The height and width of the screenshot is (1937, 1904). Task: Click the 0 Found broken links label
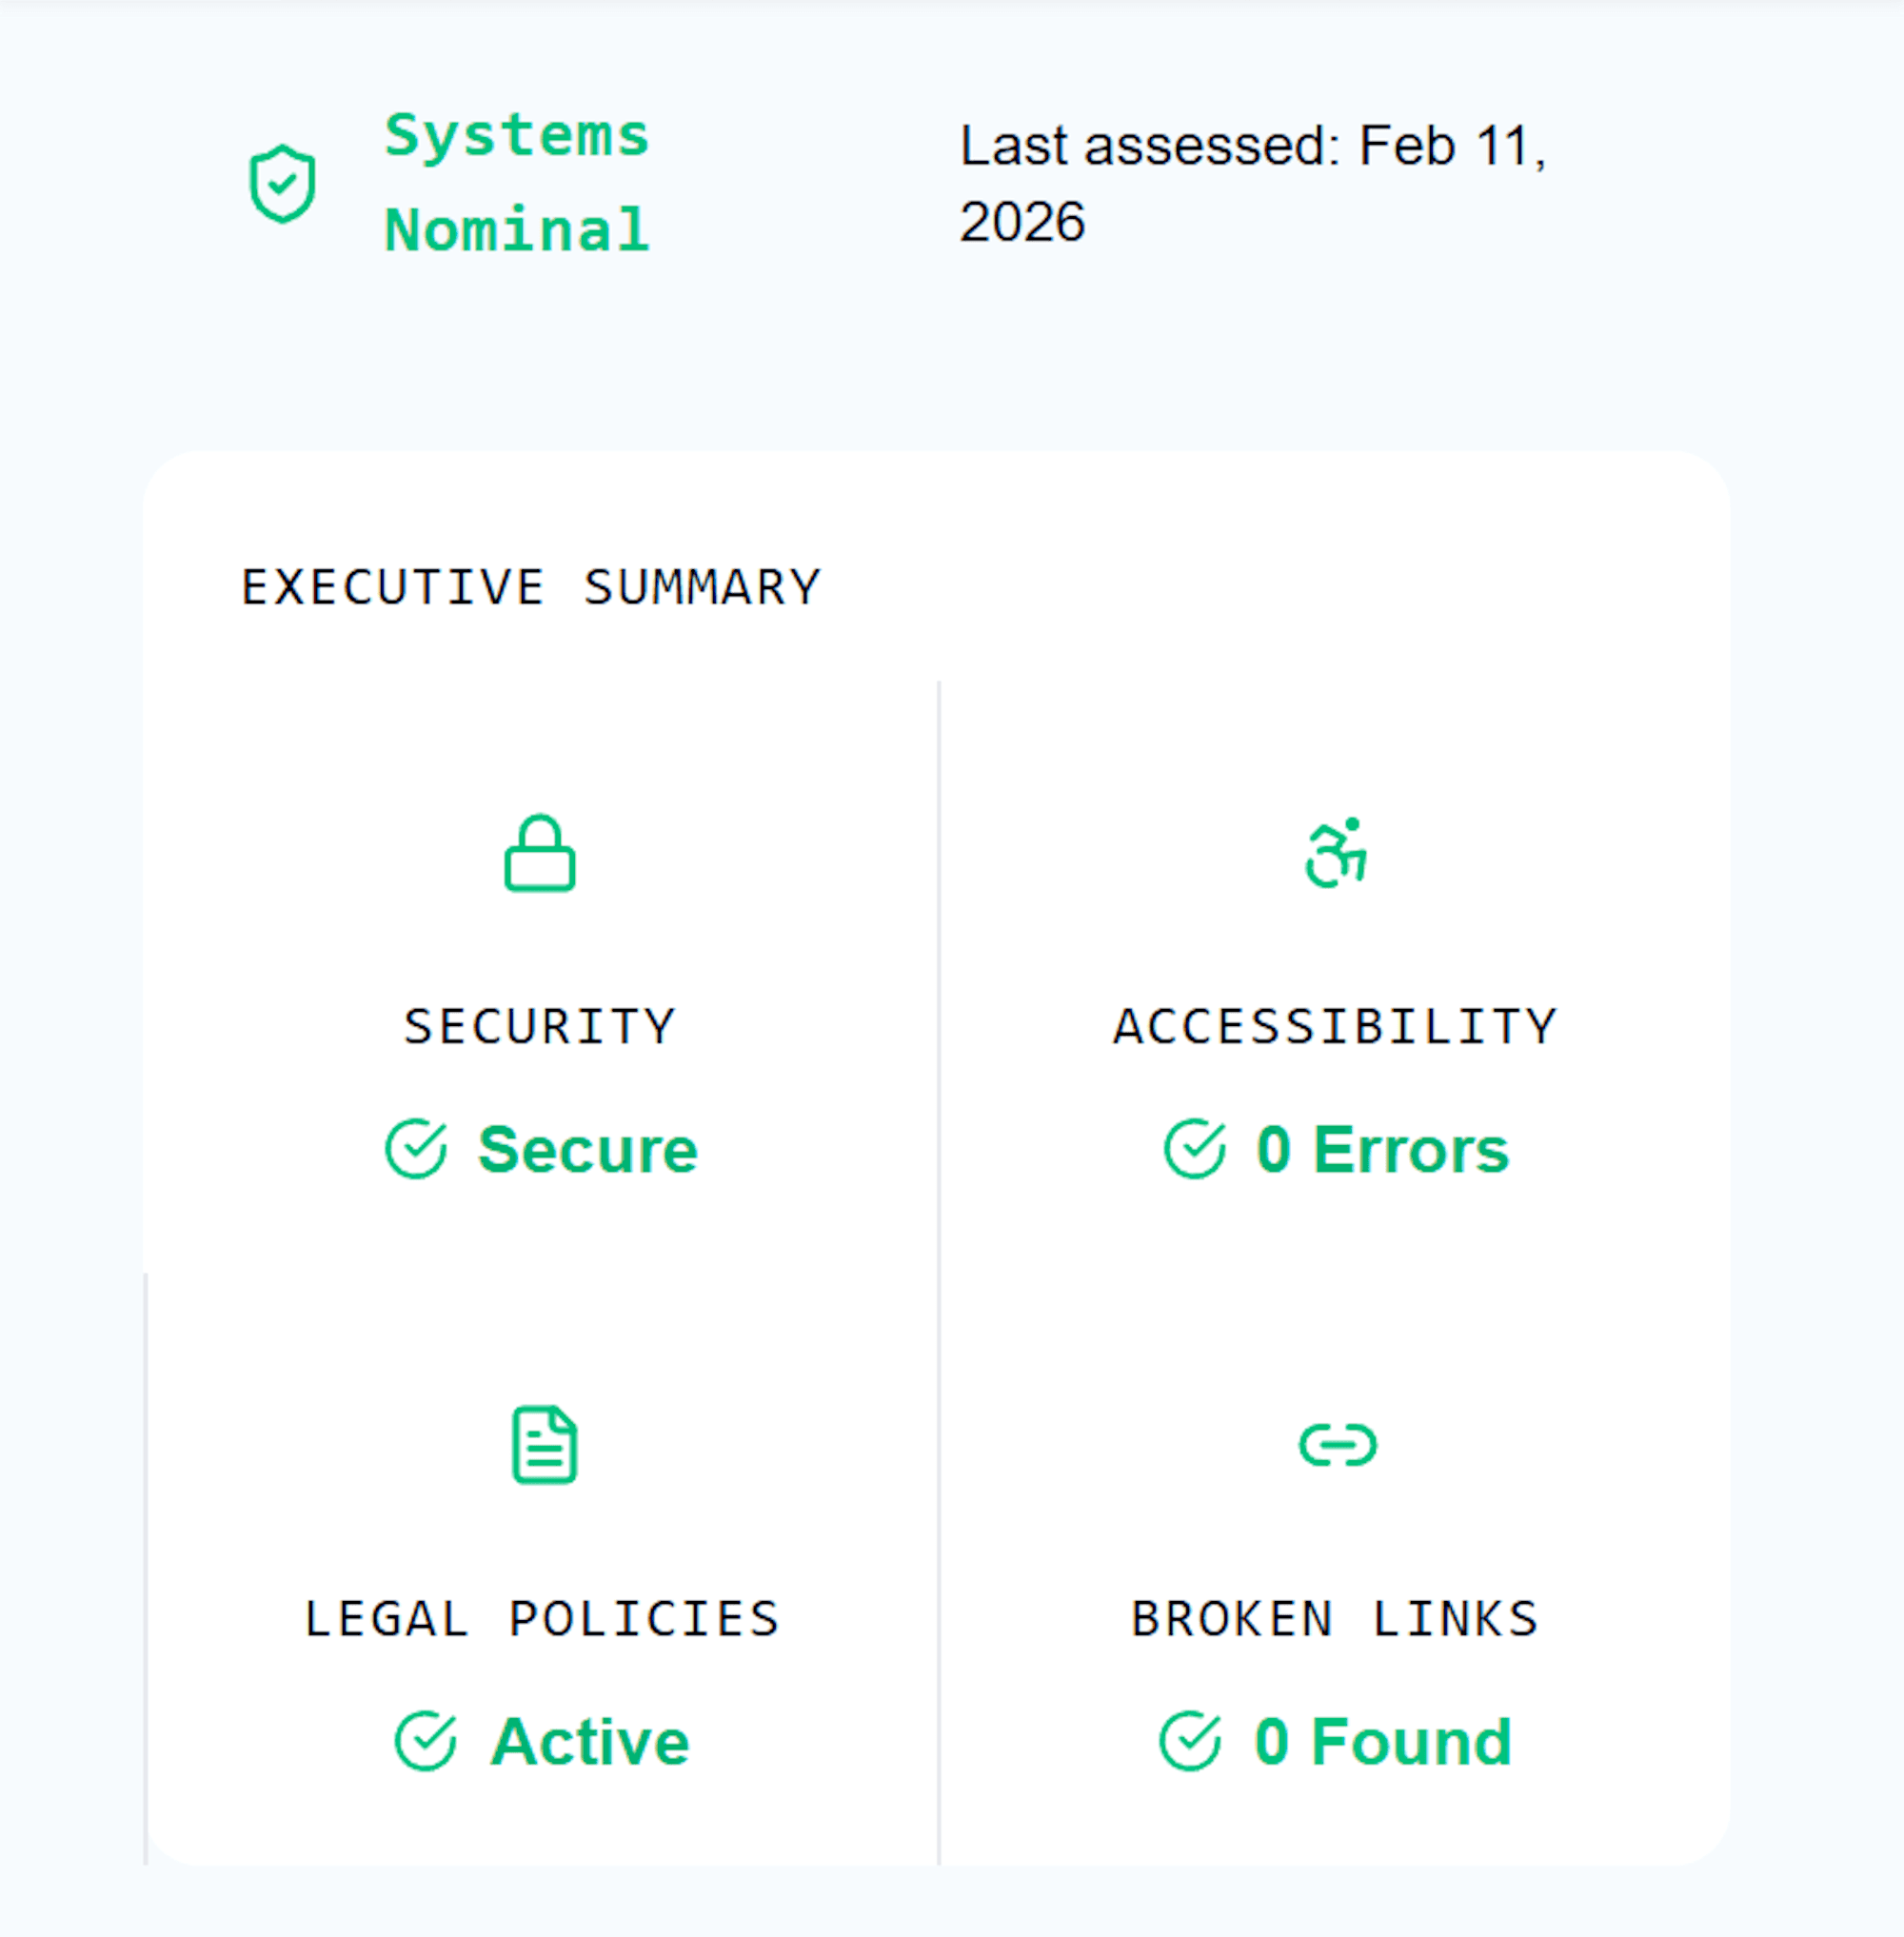tap(1380, 1740)
